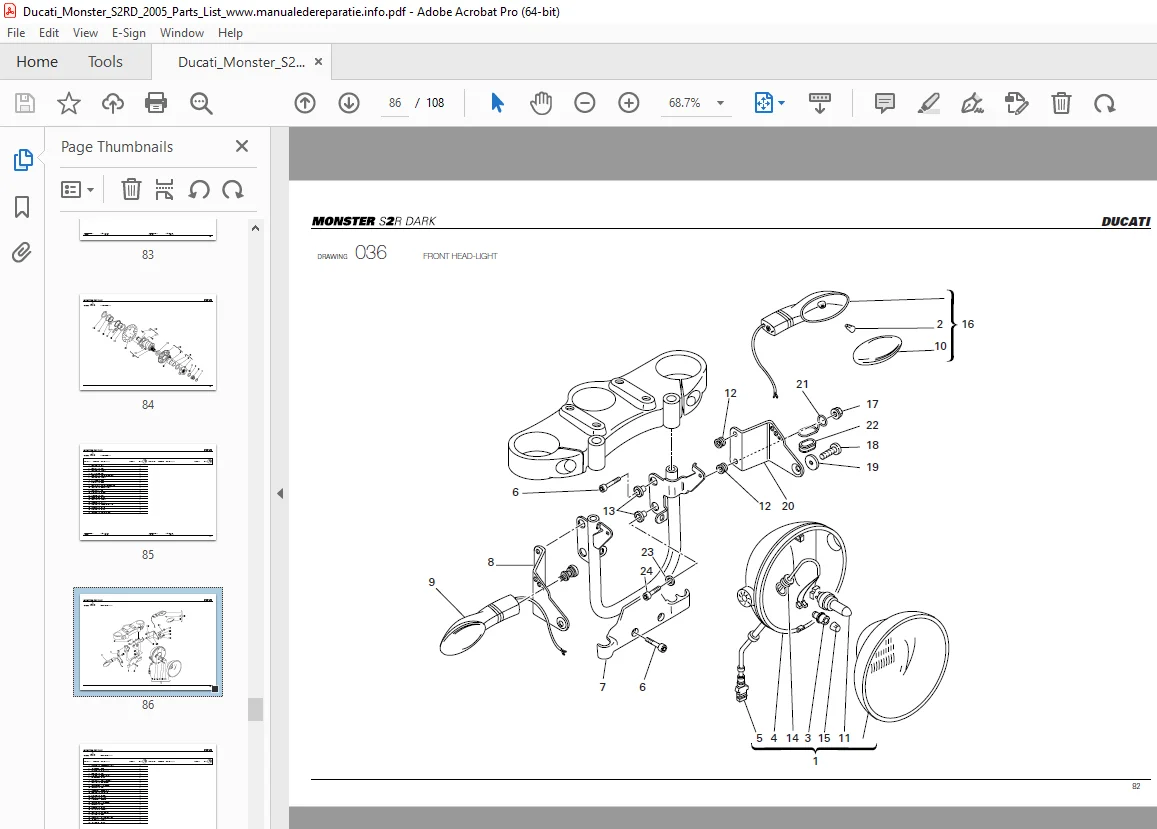Delete selected thumbnail page
1157x829 pixels.
pyautogui.click(x=131, y=190)
